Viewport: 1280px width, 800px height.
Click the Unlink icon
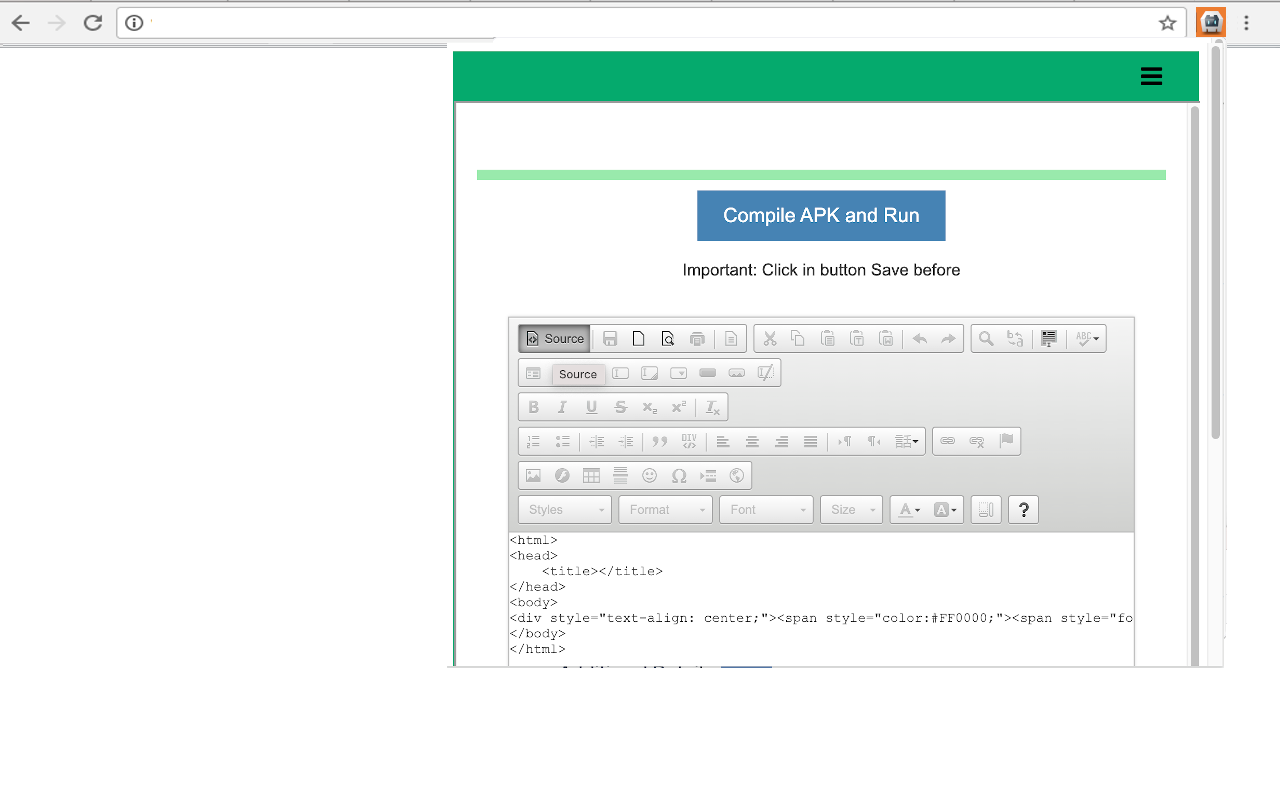tap(977, 441)
